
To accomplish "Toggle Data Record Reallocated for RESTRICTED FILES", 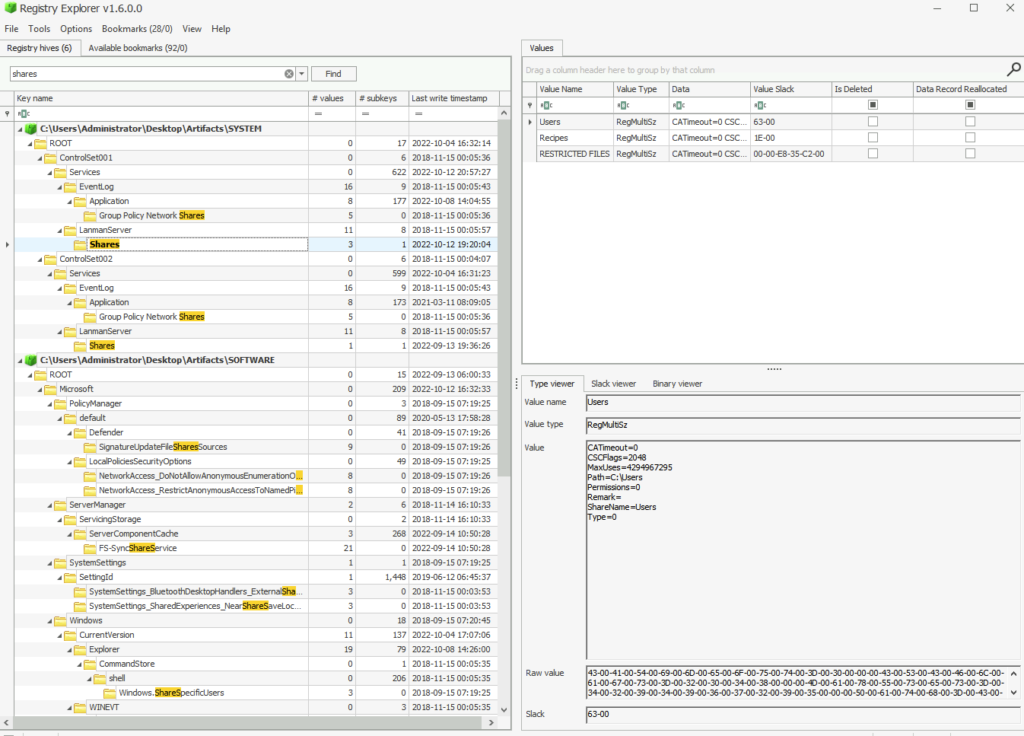I will tap(970, 153).
